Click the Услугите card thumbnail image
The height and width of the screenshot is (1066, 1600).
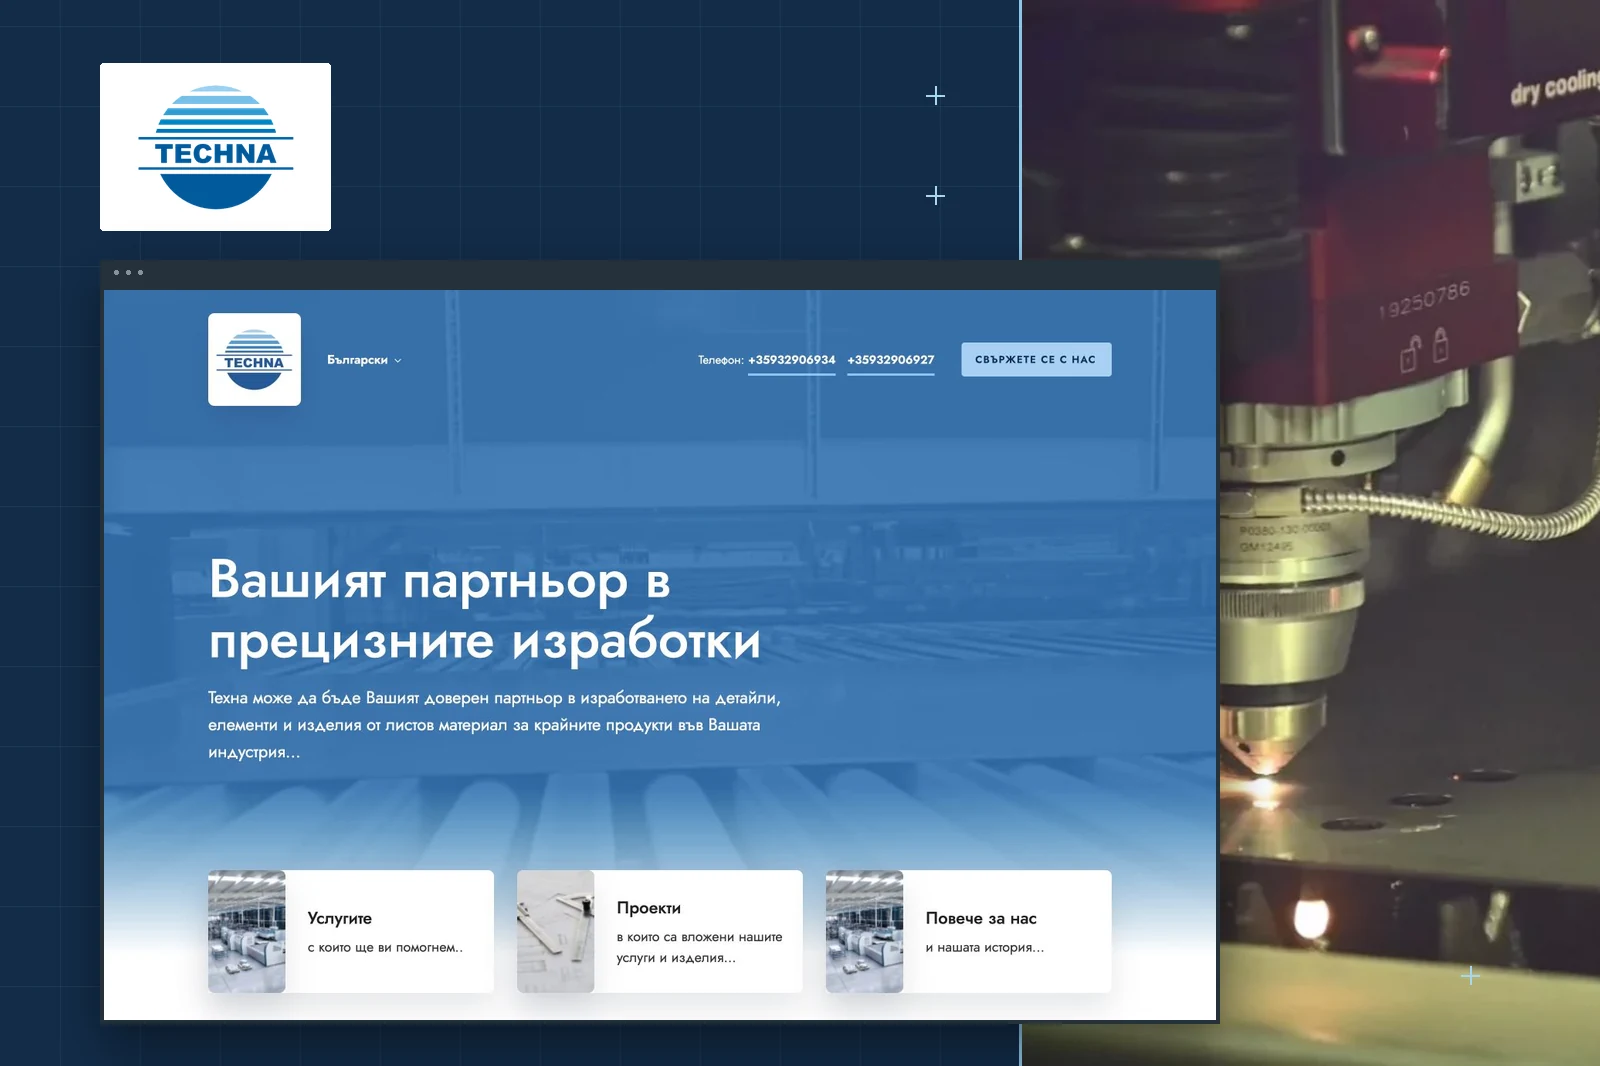click(247, 931)
